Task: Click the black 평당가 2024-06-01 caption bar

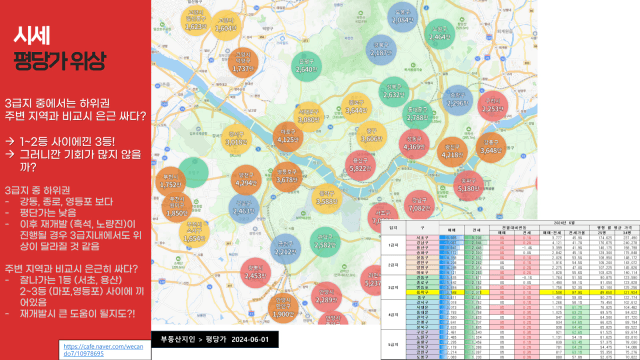Action: pyautogui.click(x=215, y=340)
